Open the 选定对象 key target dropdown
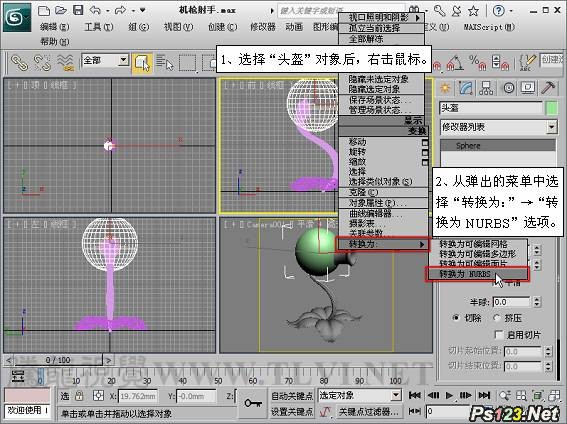Image resolution: width=567 pixels, height=424 pixels. pos(397,396)
